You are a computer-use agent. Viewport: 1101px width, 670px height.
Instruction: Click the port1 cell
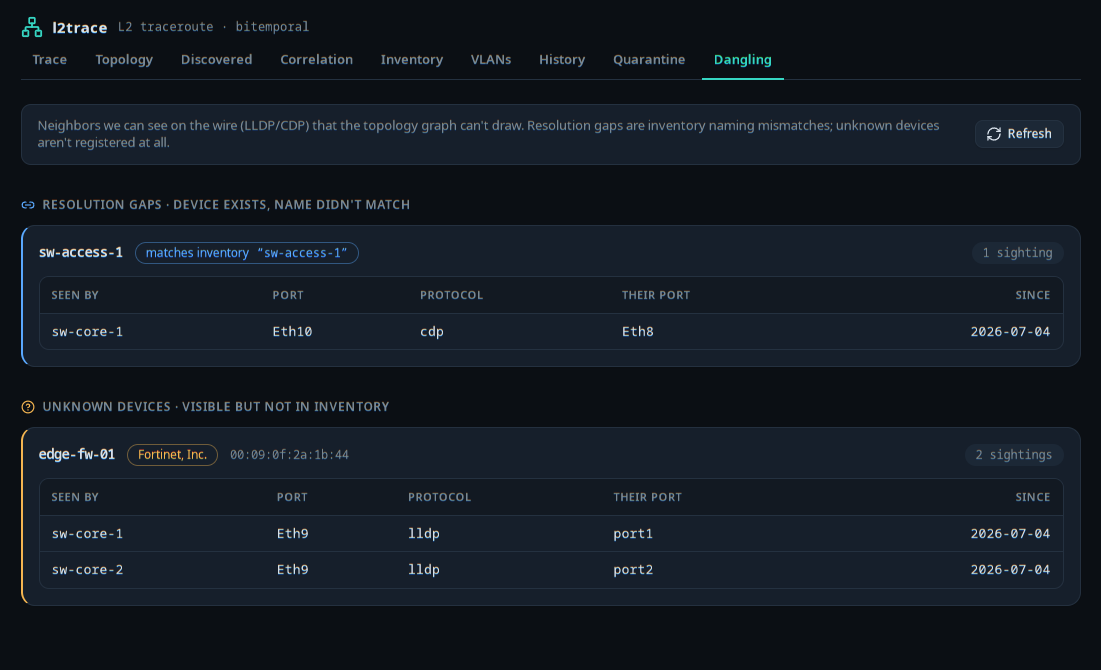(x=633, y=534)
